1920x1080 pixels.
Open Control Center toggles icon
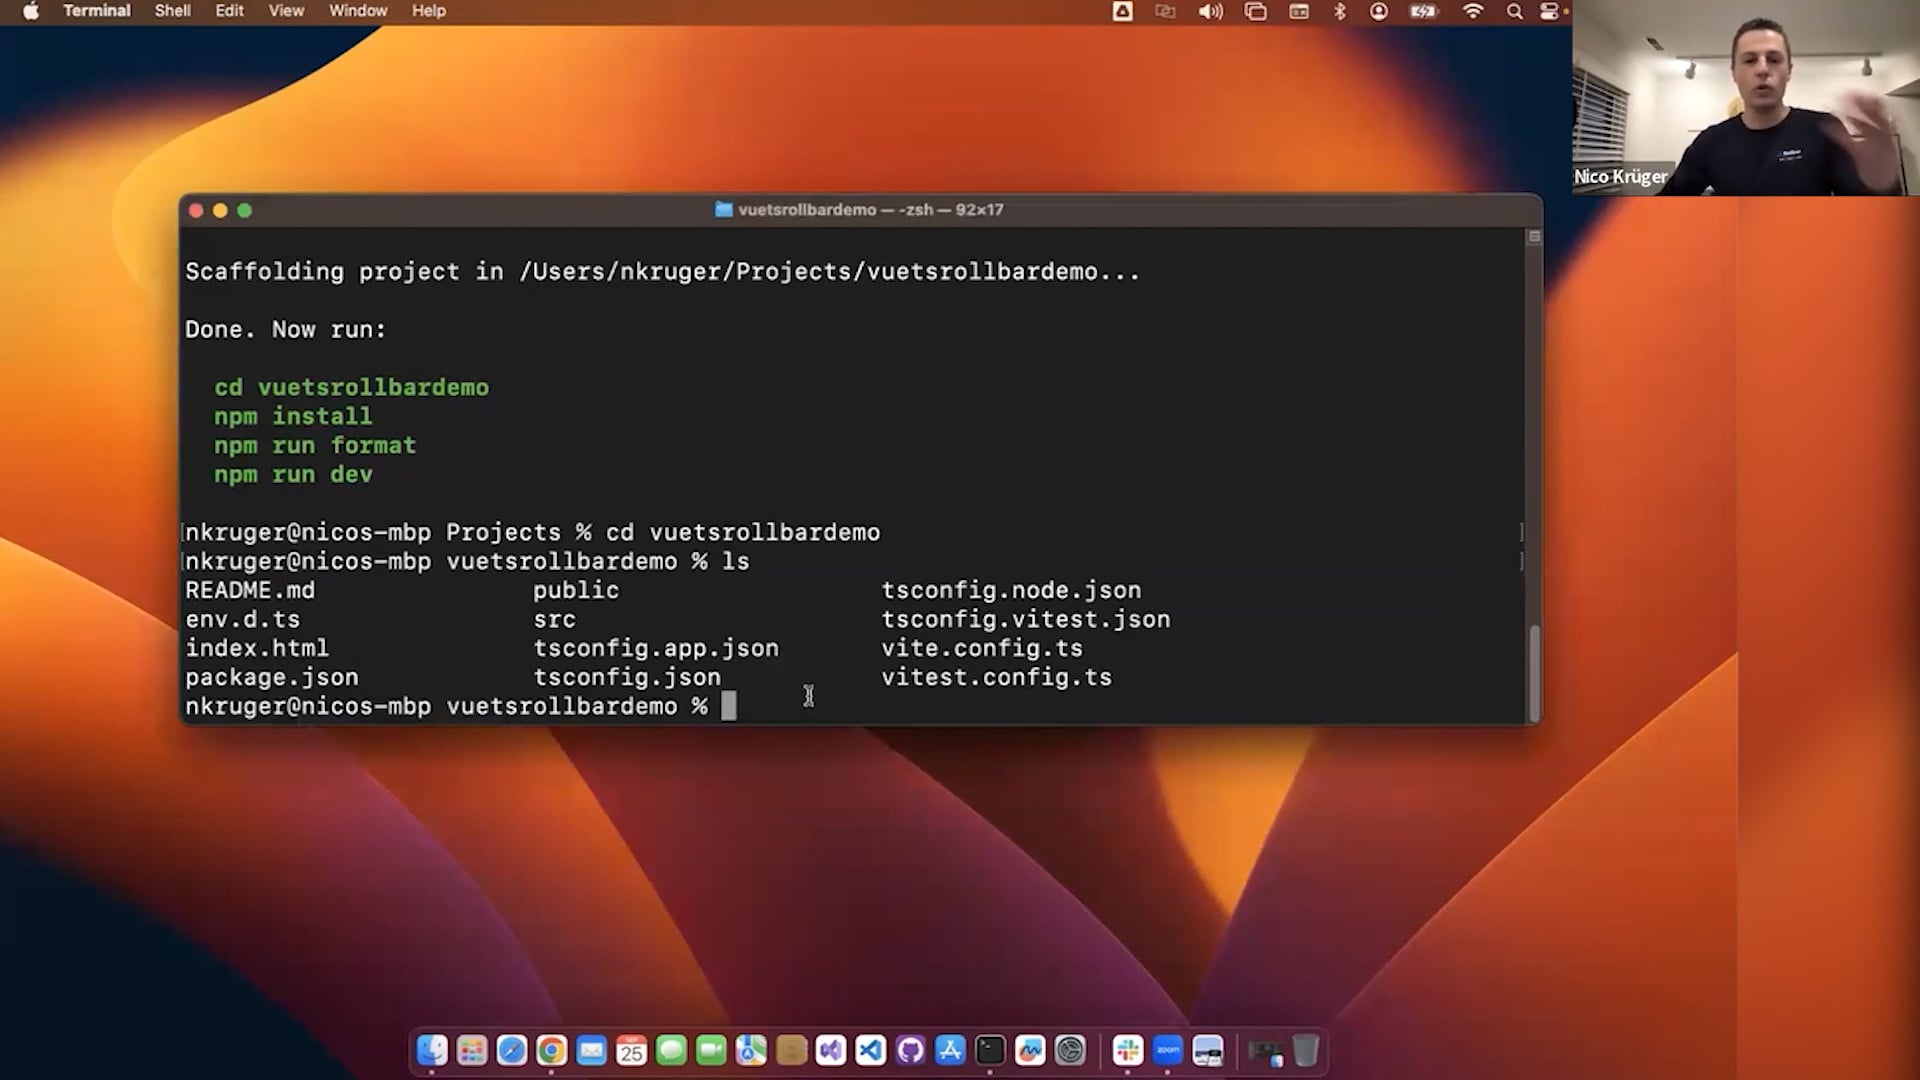(x=1550, y=11)
